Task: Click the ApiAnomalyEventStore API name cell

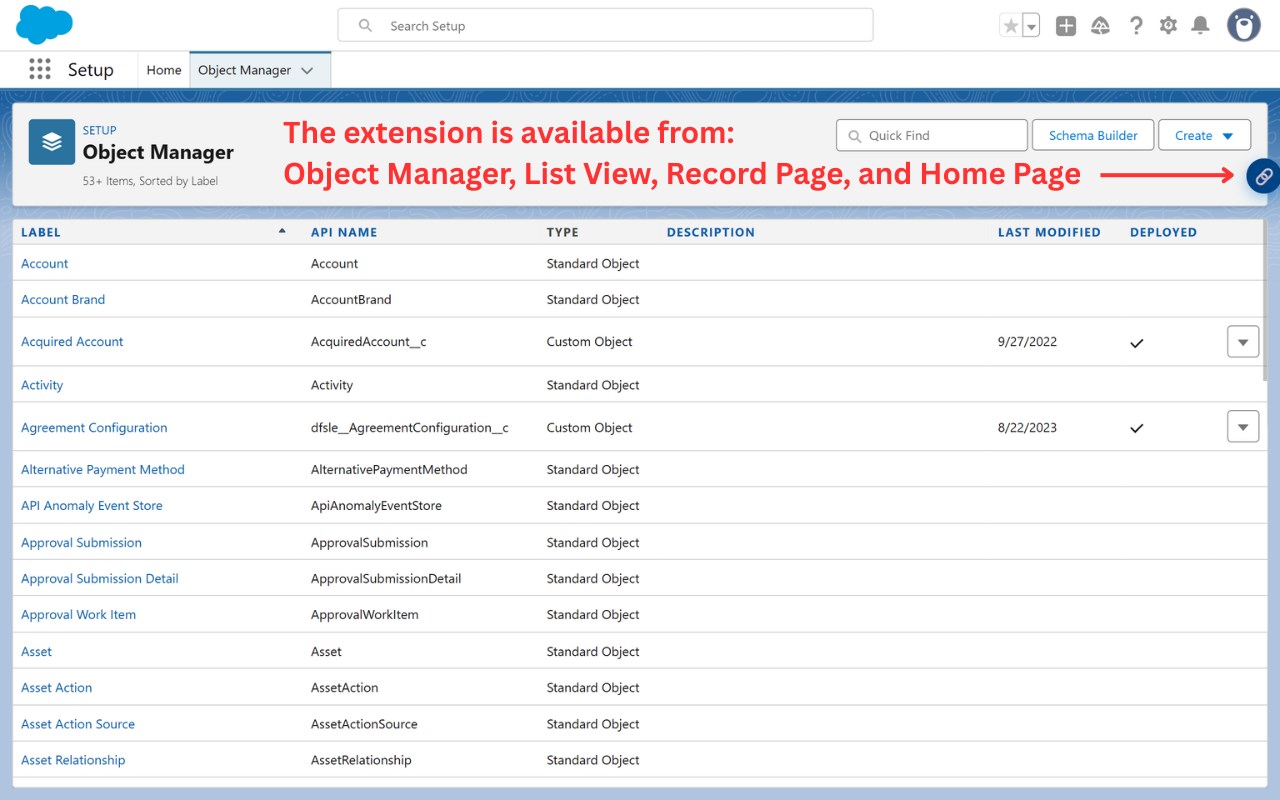Action: click(x=376, y=505)
